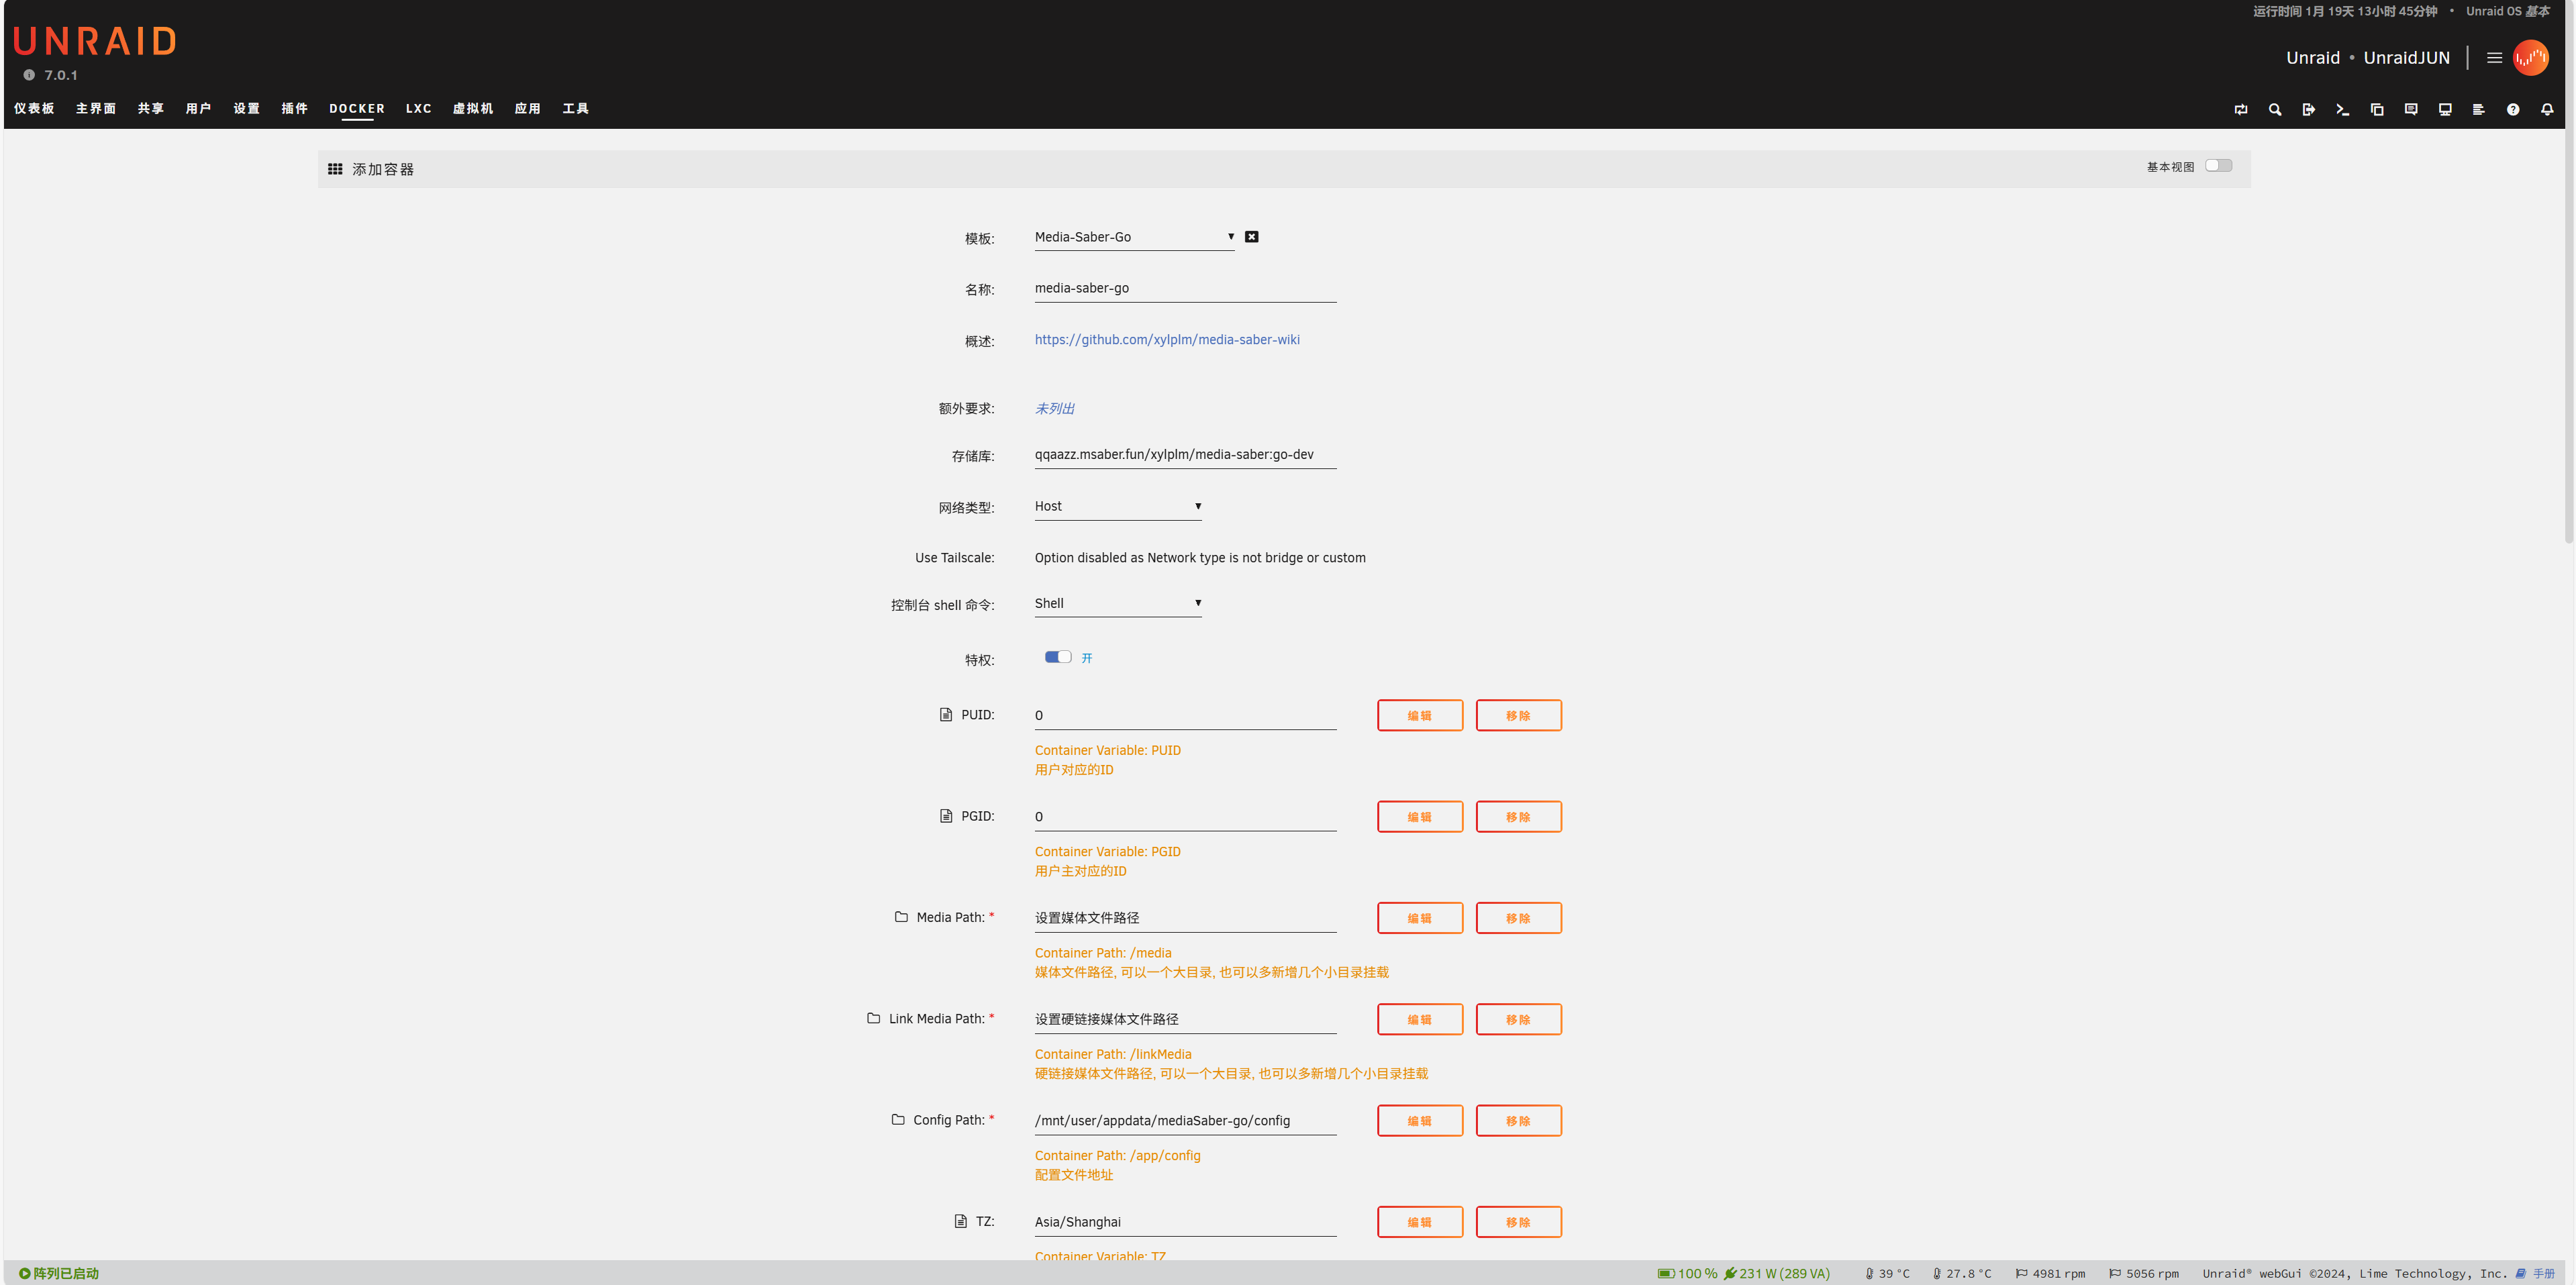Click the logout arrow icon
The image size is (2576, 1285).
click(x=2308, y=110)
